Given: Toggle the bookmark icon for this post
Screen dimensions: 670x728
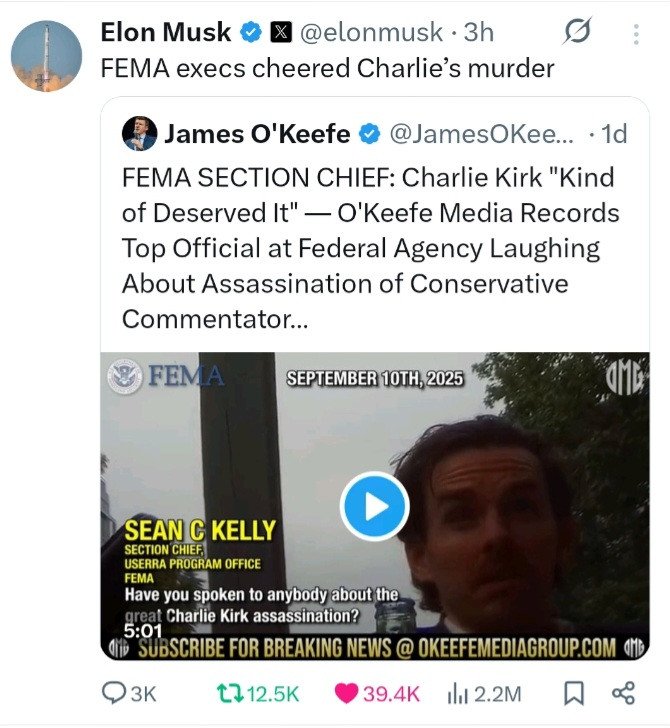Looking at the screenshot, I should (574, 693).
